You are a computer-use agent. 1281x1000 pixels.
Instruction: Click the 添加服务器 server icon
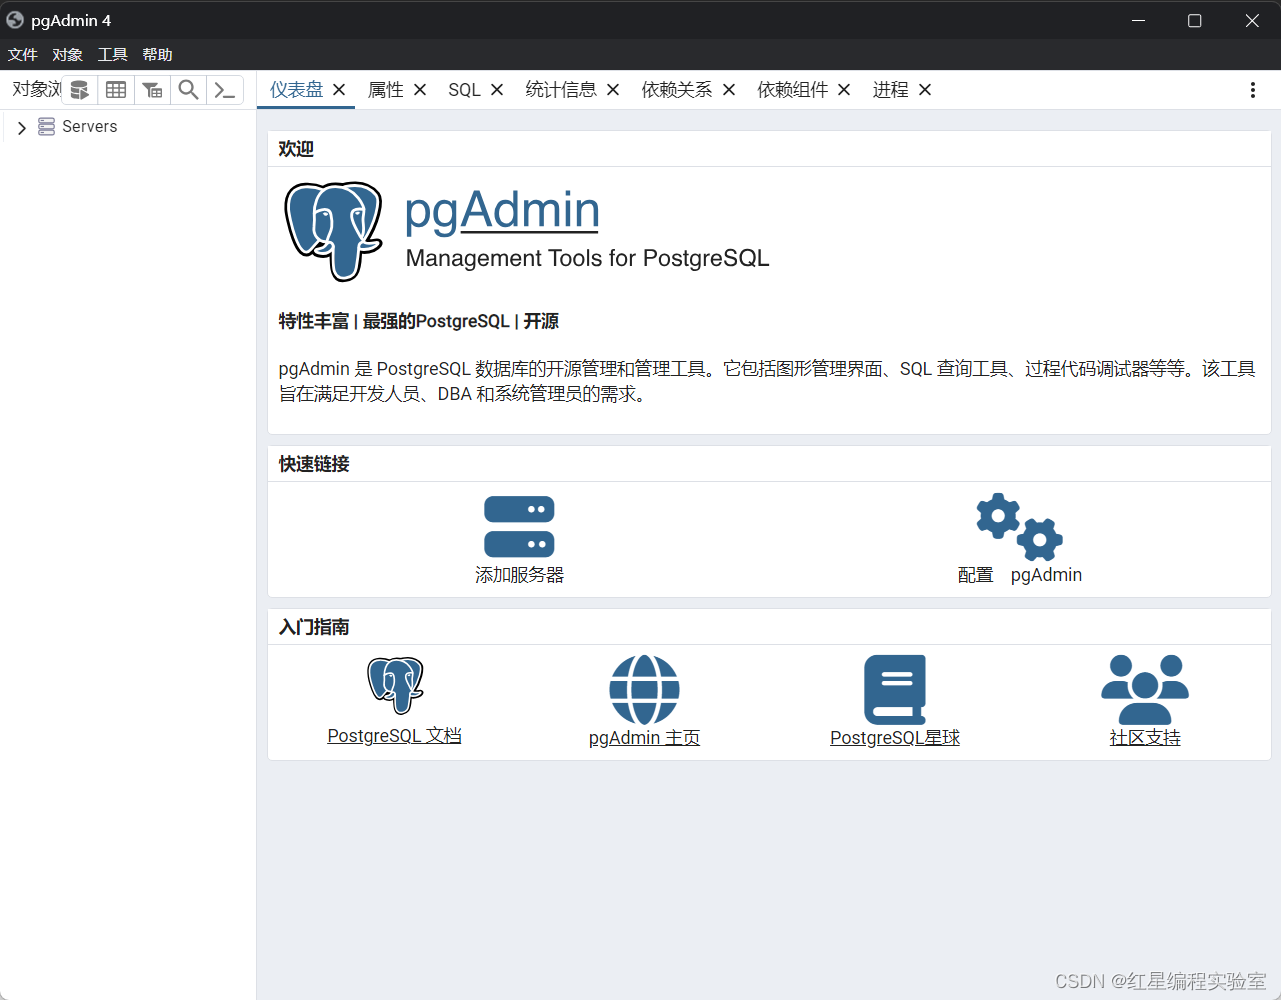519,526
